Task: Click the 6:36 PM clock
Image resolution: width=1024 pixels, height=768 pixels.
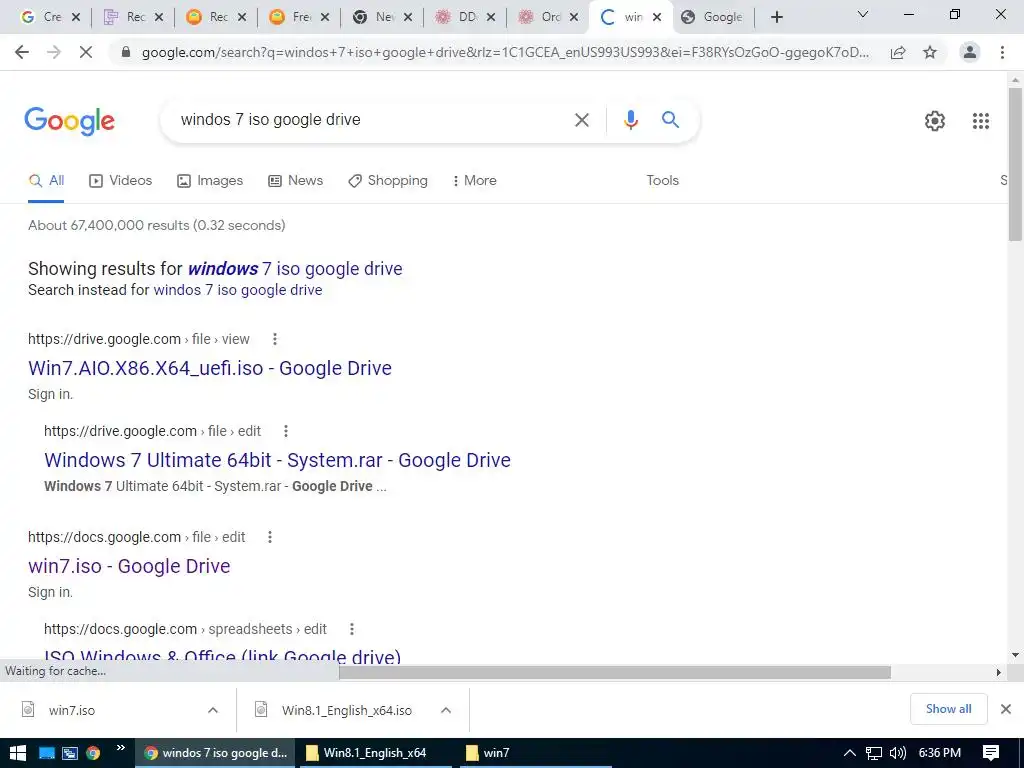Action: (939, 753)
